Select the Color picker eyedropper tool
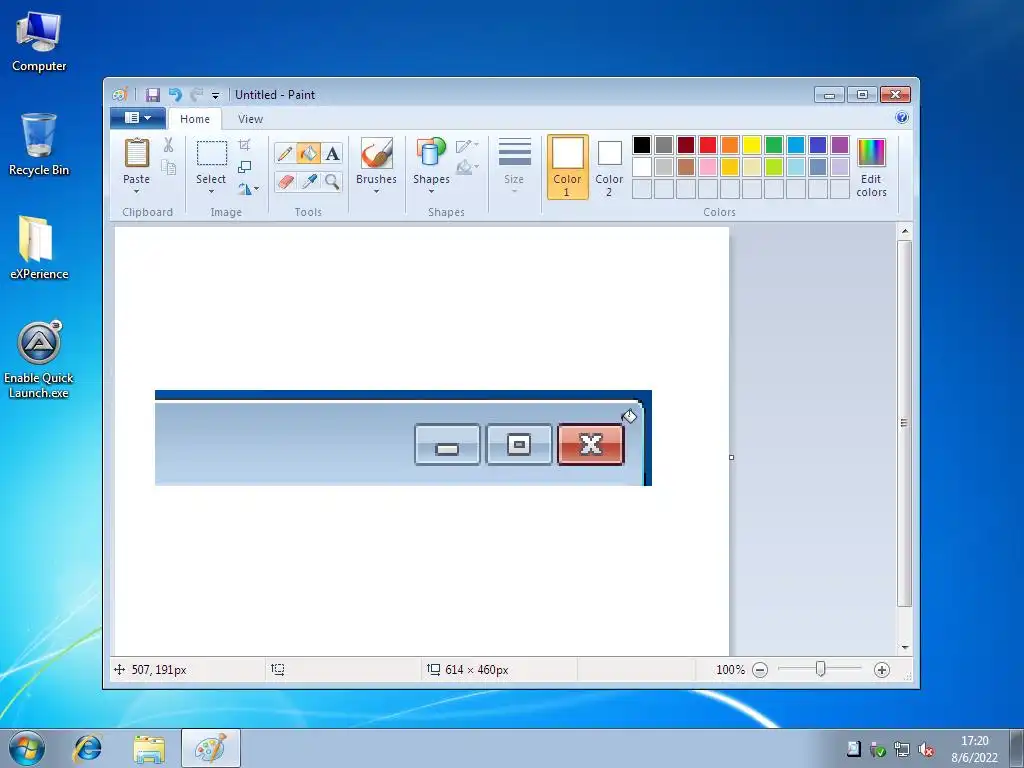The width and height of the screenshot is (1024, 768). [308, 182]
